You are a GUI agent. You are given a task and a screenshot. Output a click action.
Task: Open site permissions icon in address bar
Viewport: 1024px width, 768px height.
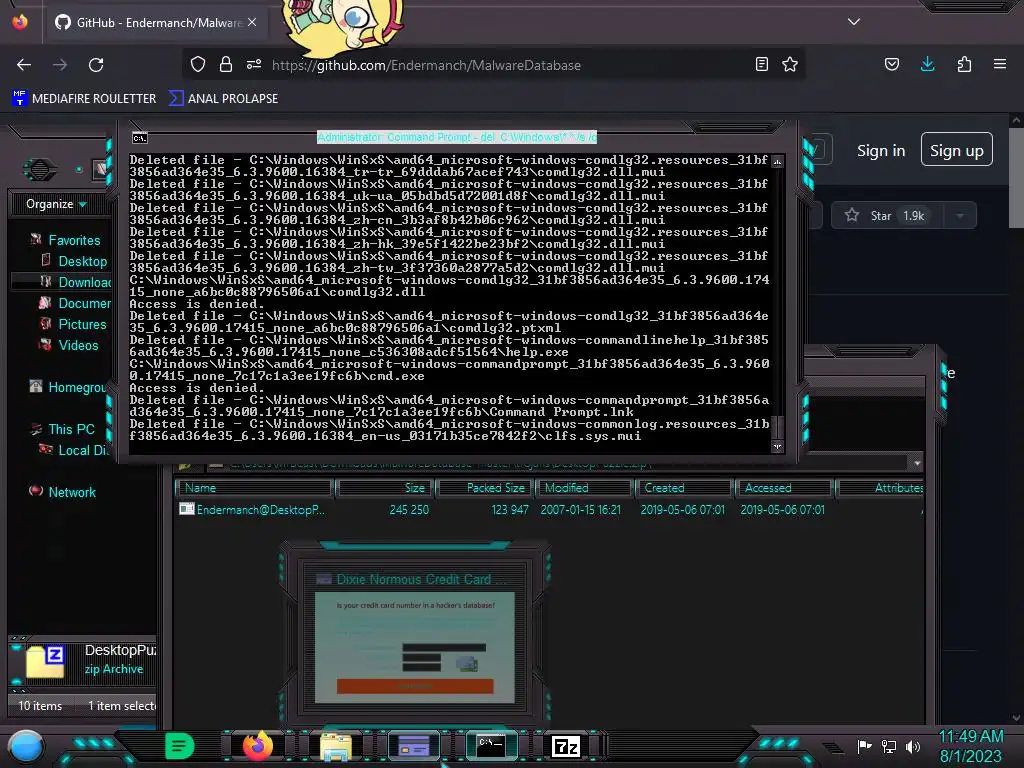click(254, 64)
